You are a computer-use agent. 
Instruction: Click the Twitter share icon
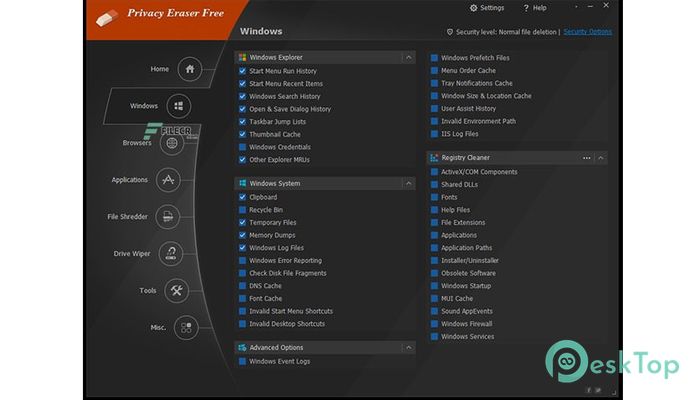click(598, 390)
